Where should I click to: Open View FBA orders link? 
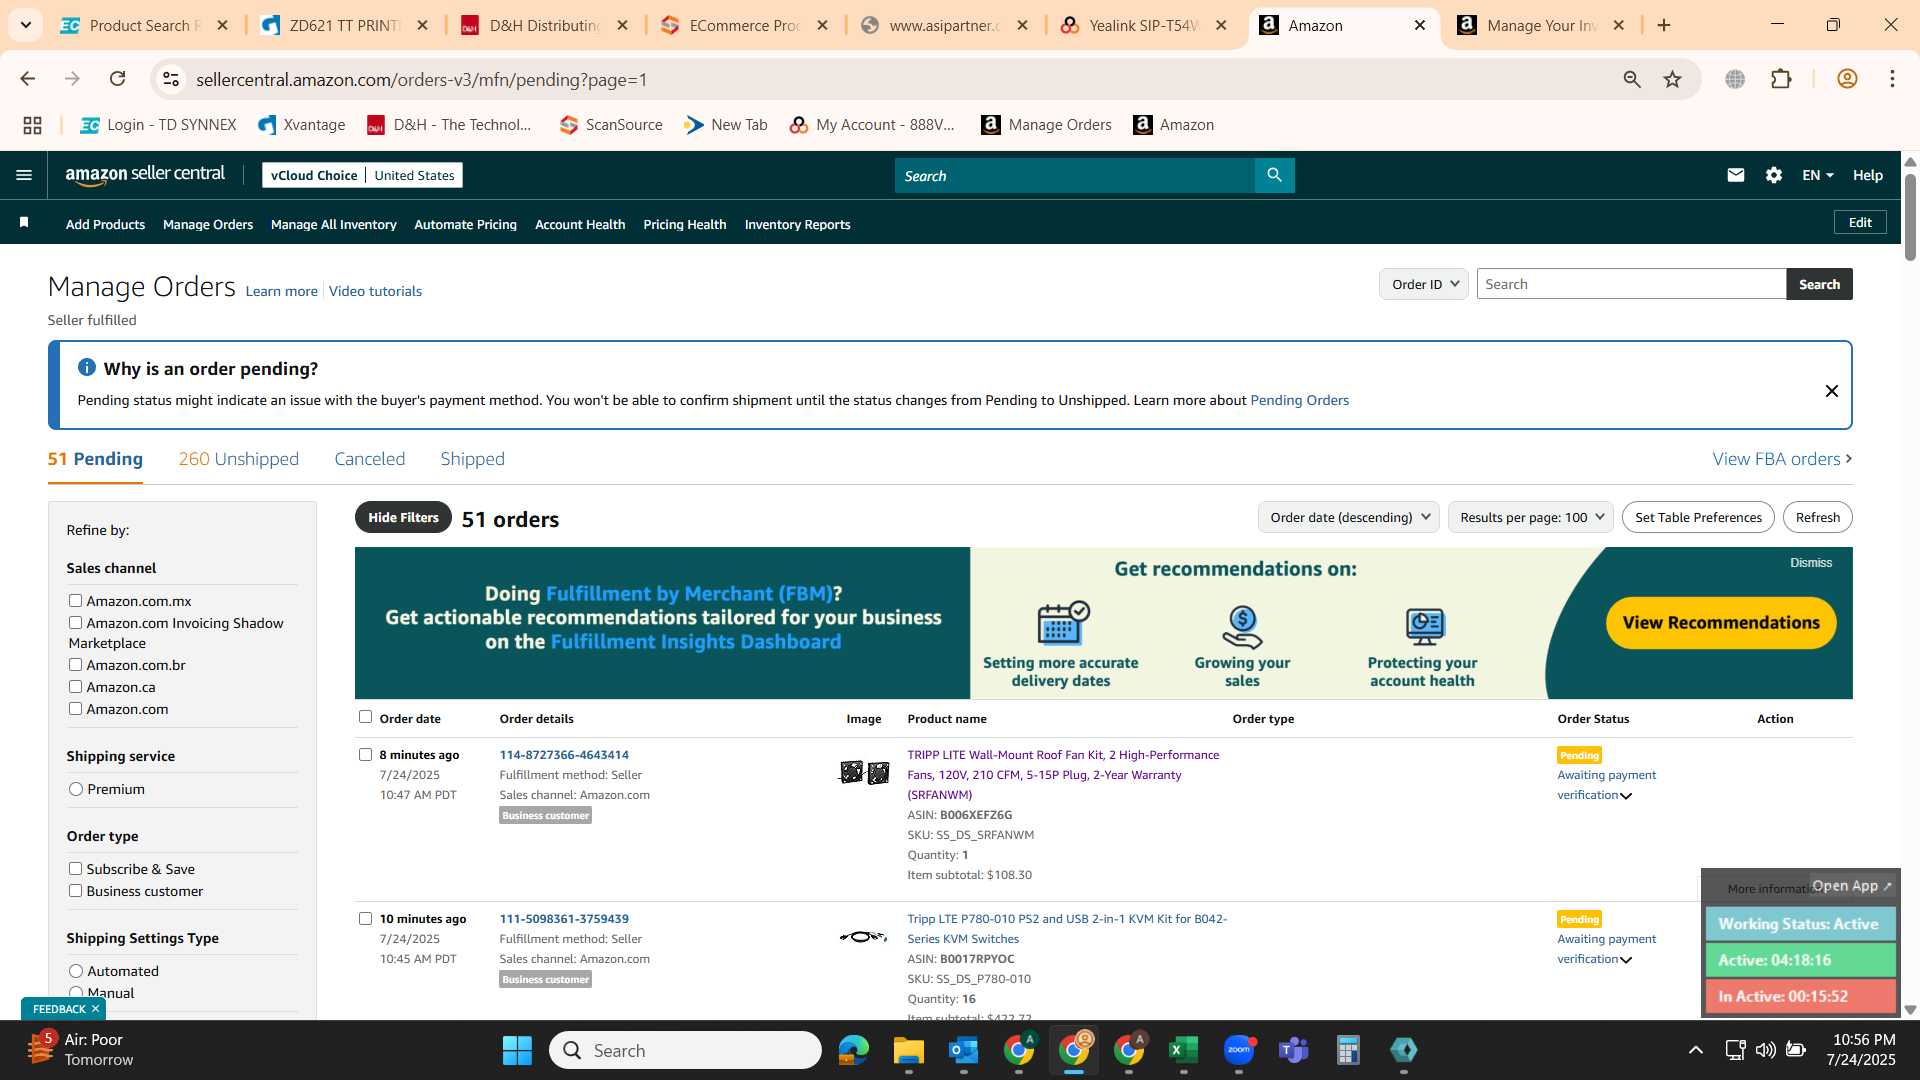1782,459
